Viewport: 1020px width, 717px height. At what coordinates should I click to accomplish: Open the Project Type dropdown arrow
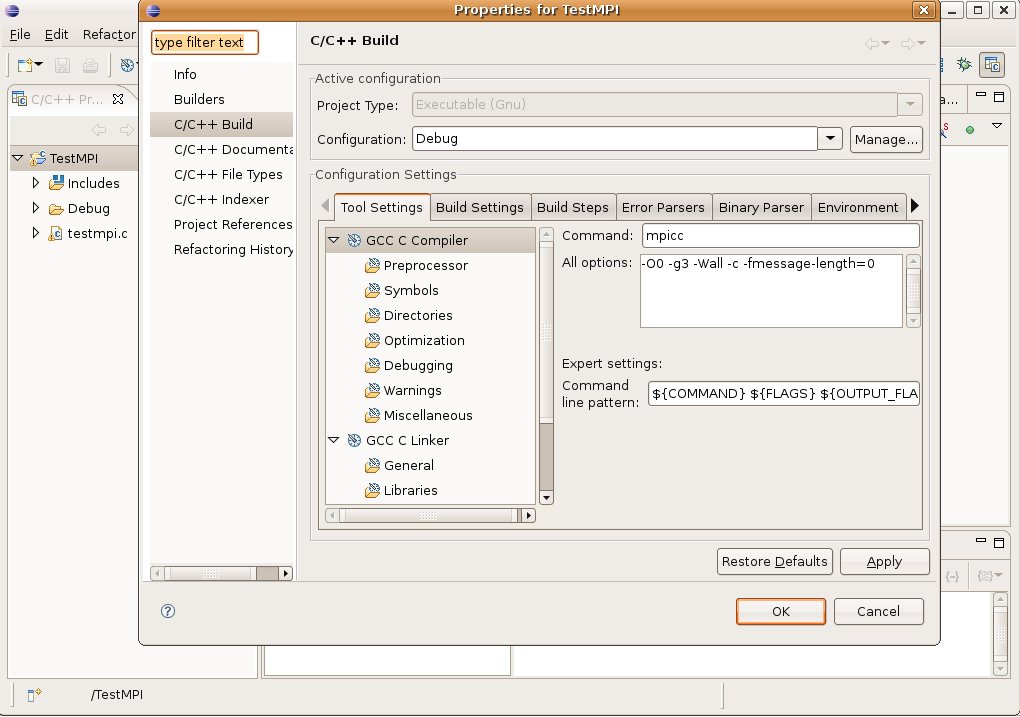click(910, 104)
